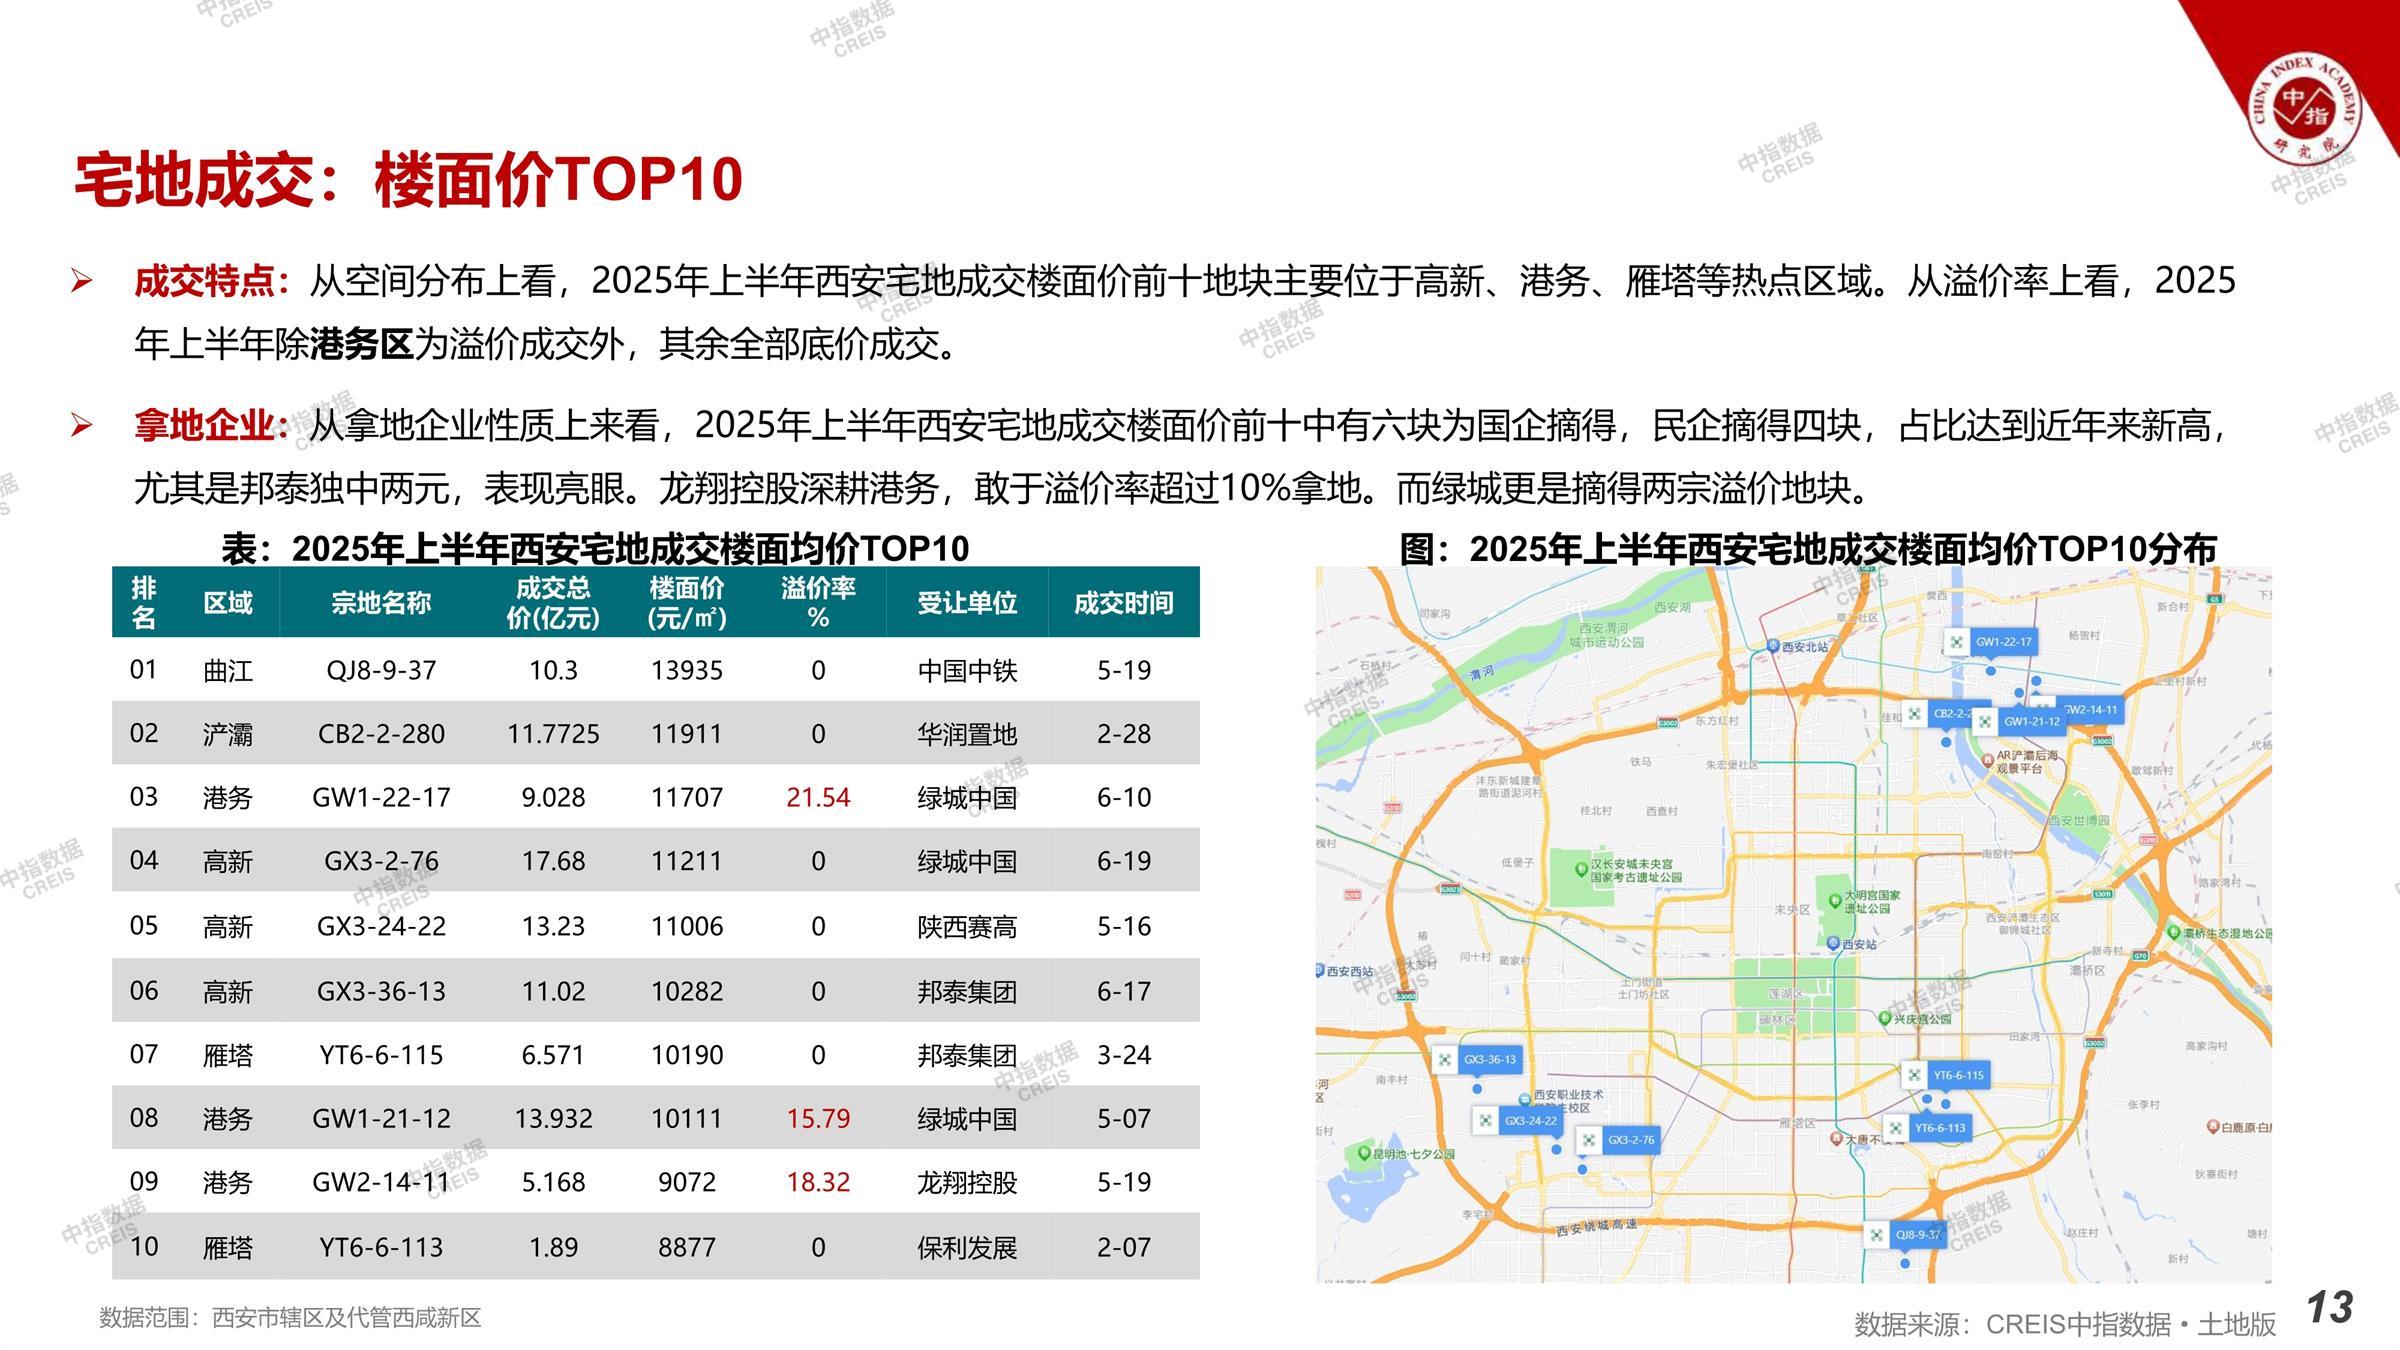Image resolution: width=2400 pixels, height=1350 pixels.
Task: Click the GW1-22-17 marker icon on map
Action: [x=1958, y=642]
